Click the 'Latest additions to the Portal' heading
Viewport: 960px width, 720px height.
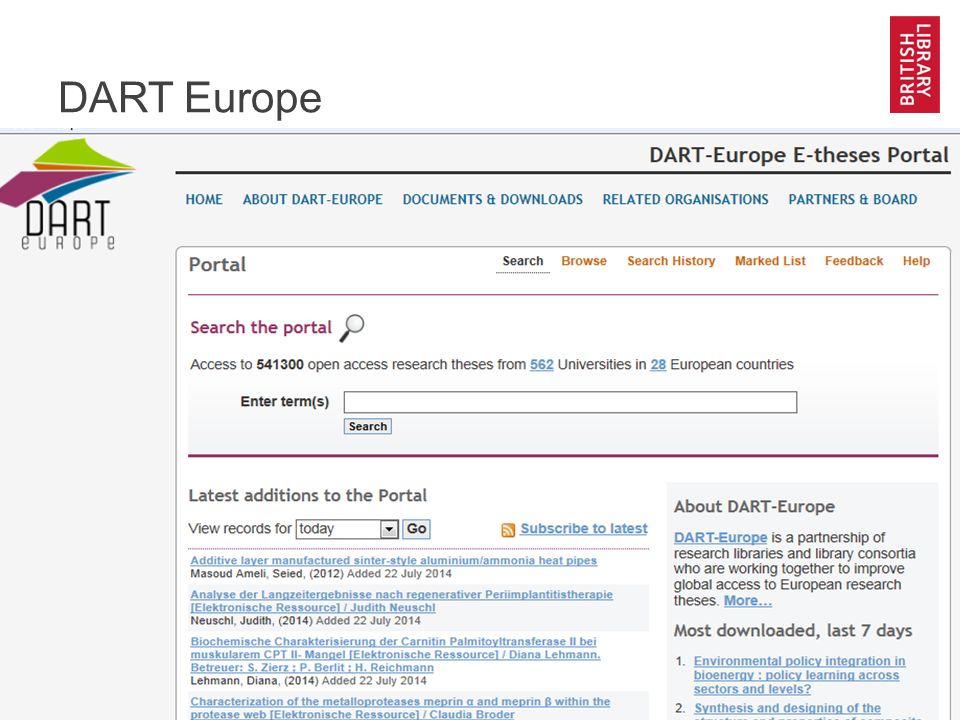(307, 495)
